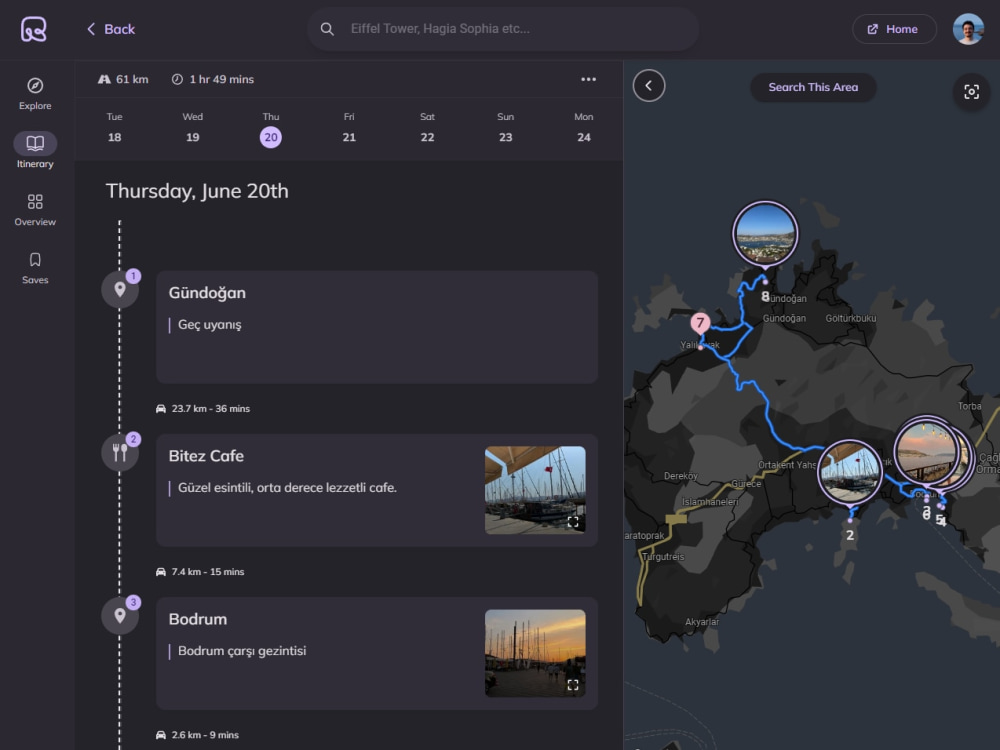Select Thu 20 day tab
This screenshot has height=750, width=1000.
click(271, 128)
